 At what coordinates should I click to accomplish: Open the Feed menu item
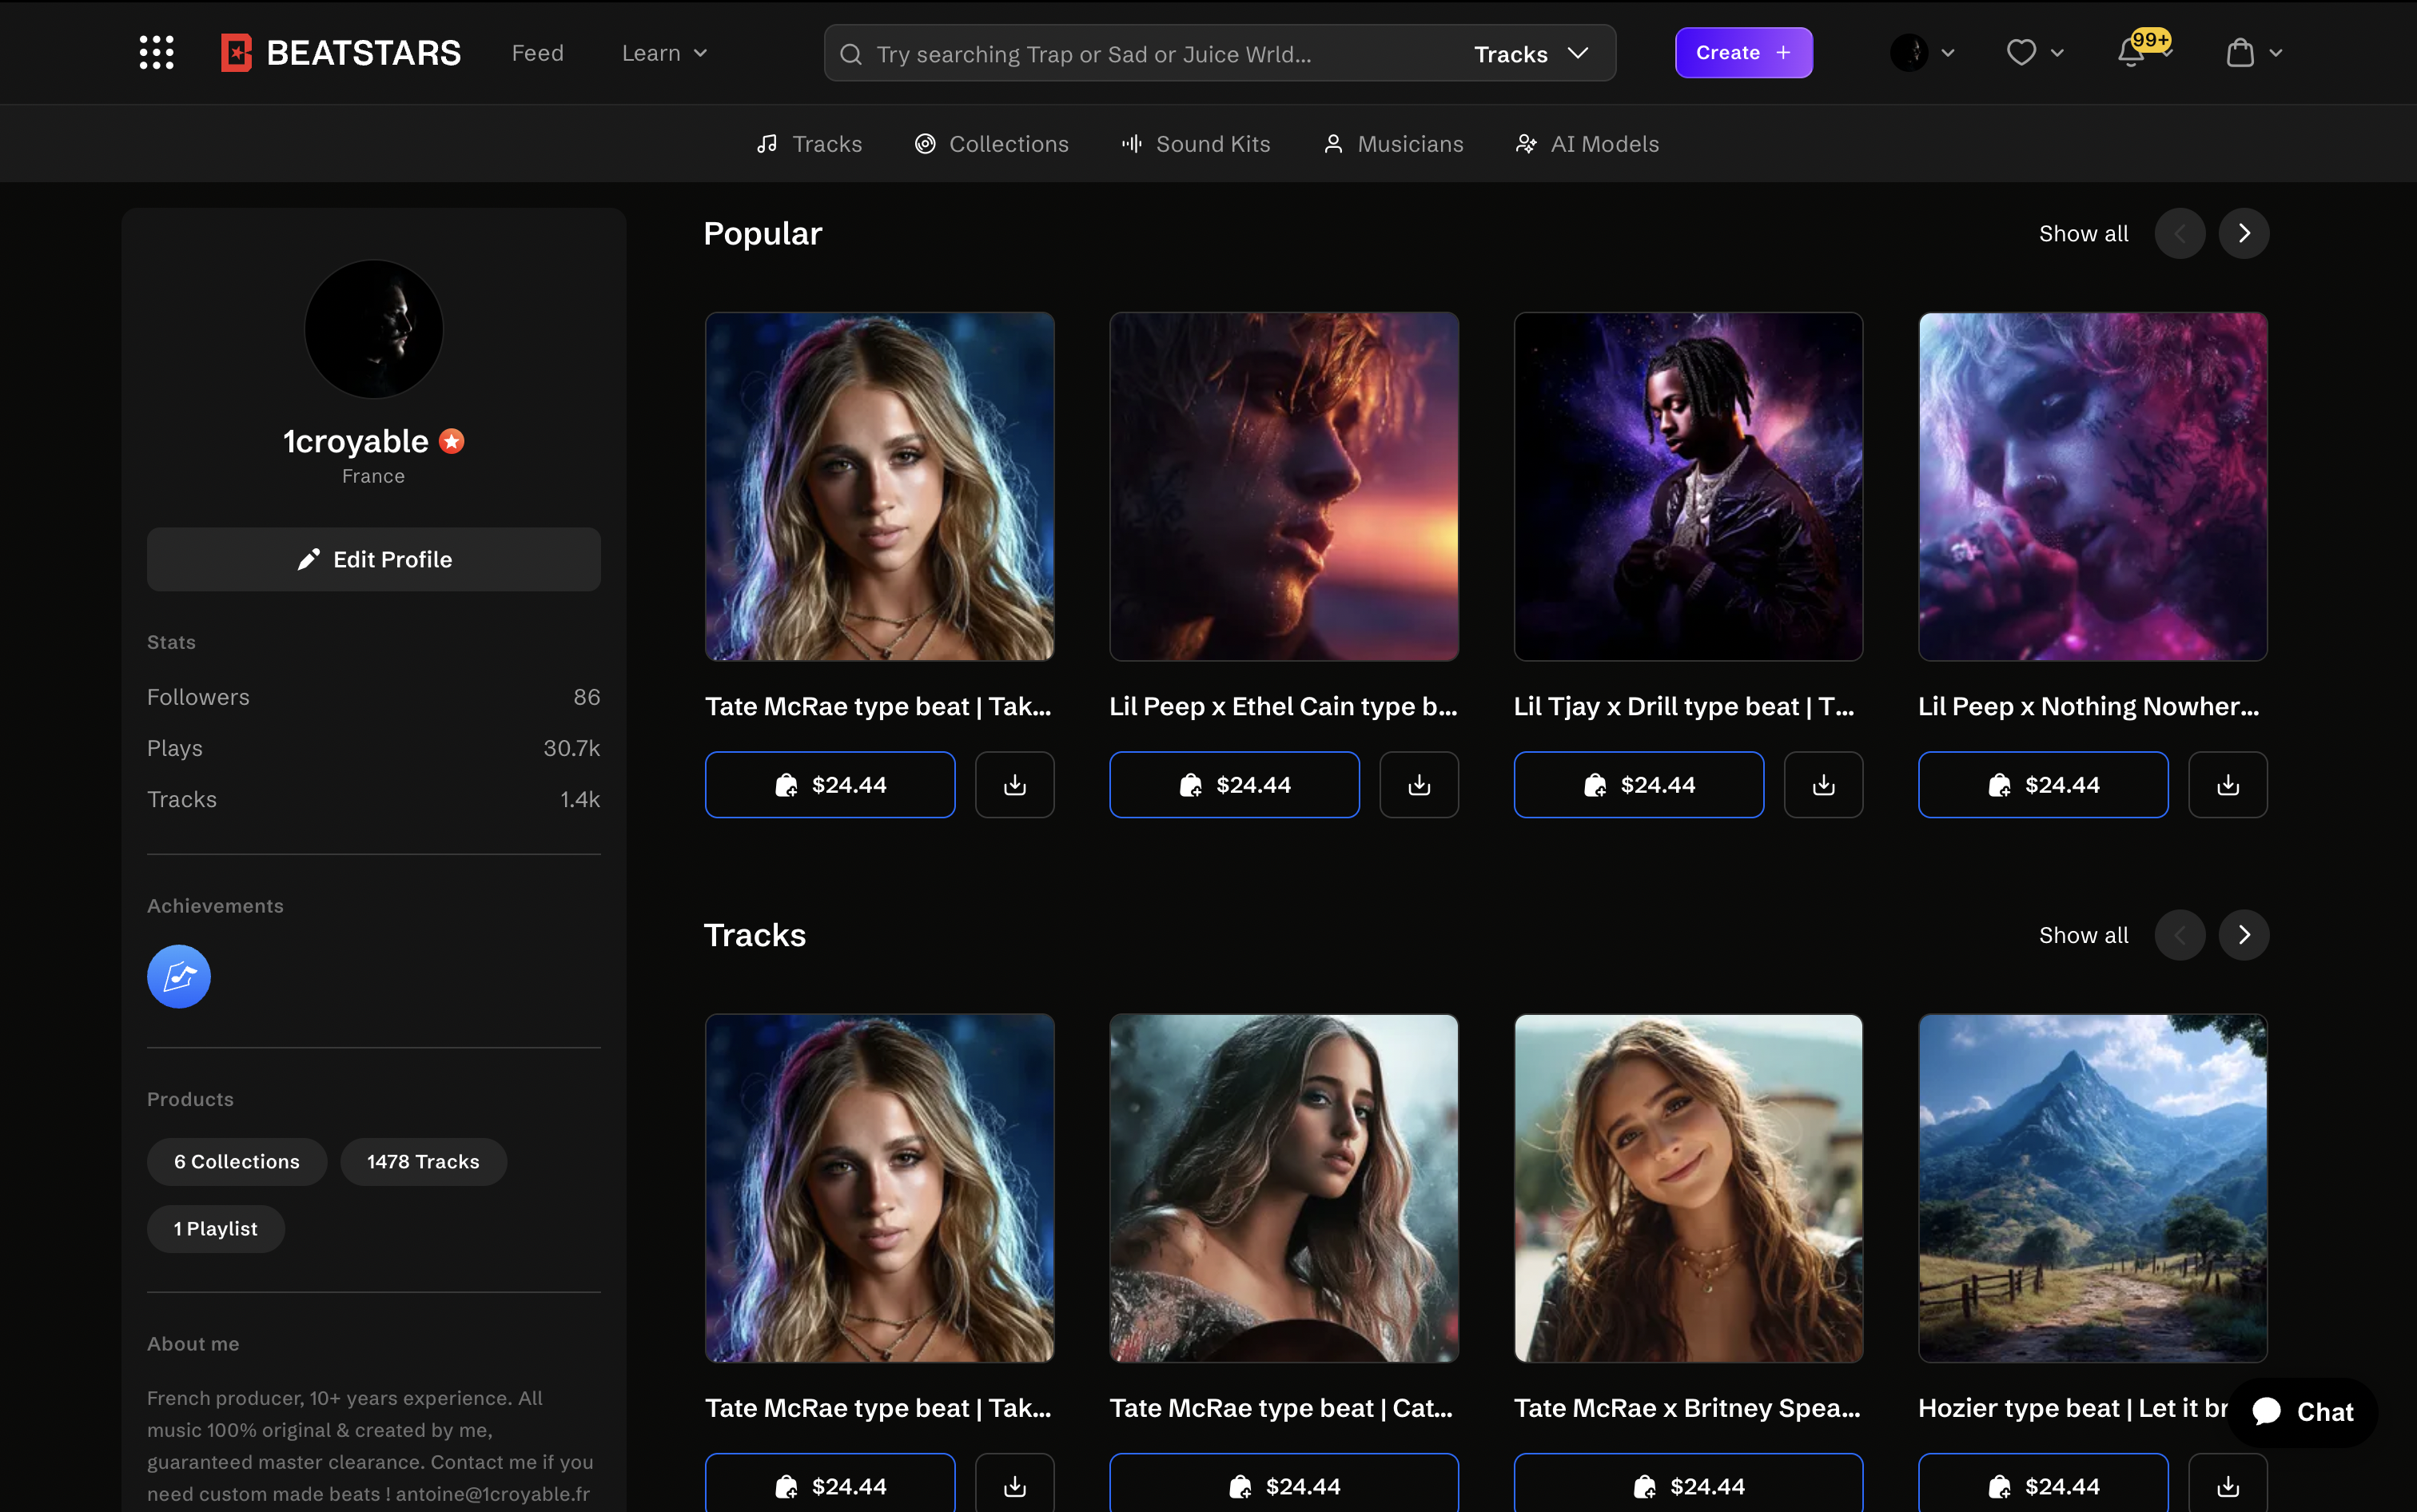coord(538,53)
